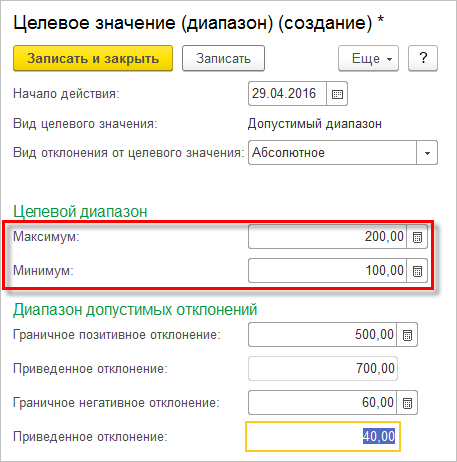The height and width of the screenshot is (462, 457).
Task: Click Записать и закрыть button
Action: [93, 58]
